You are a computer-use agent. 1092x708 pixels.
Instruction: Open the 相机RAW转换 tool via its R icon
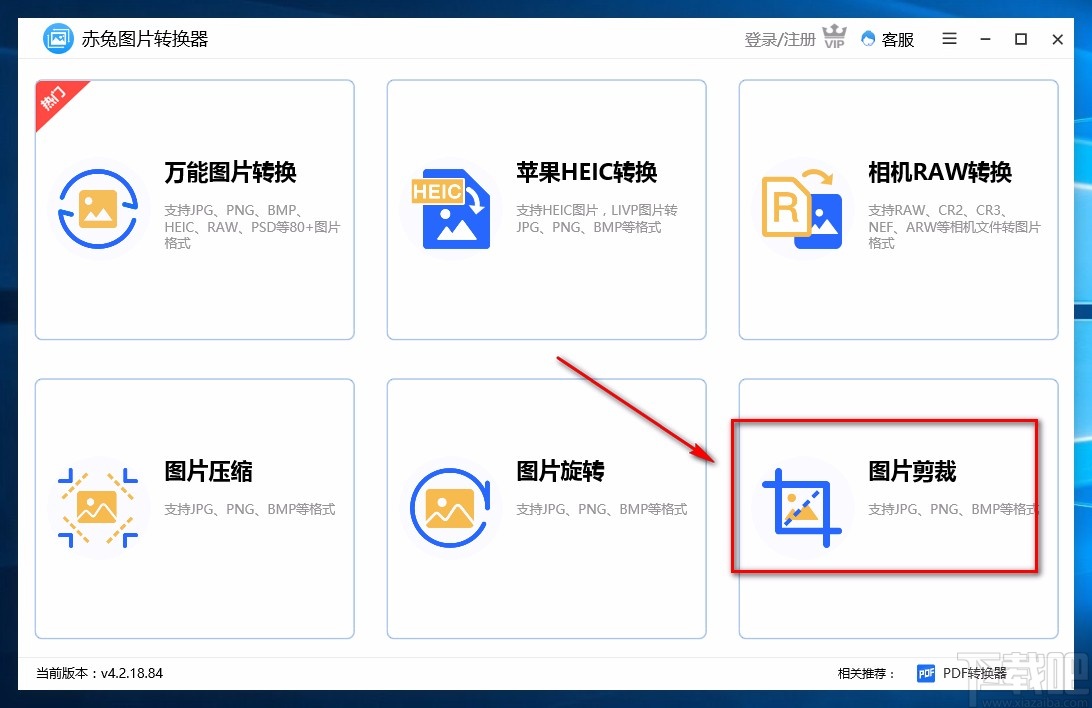click(803, 209)
